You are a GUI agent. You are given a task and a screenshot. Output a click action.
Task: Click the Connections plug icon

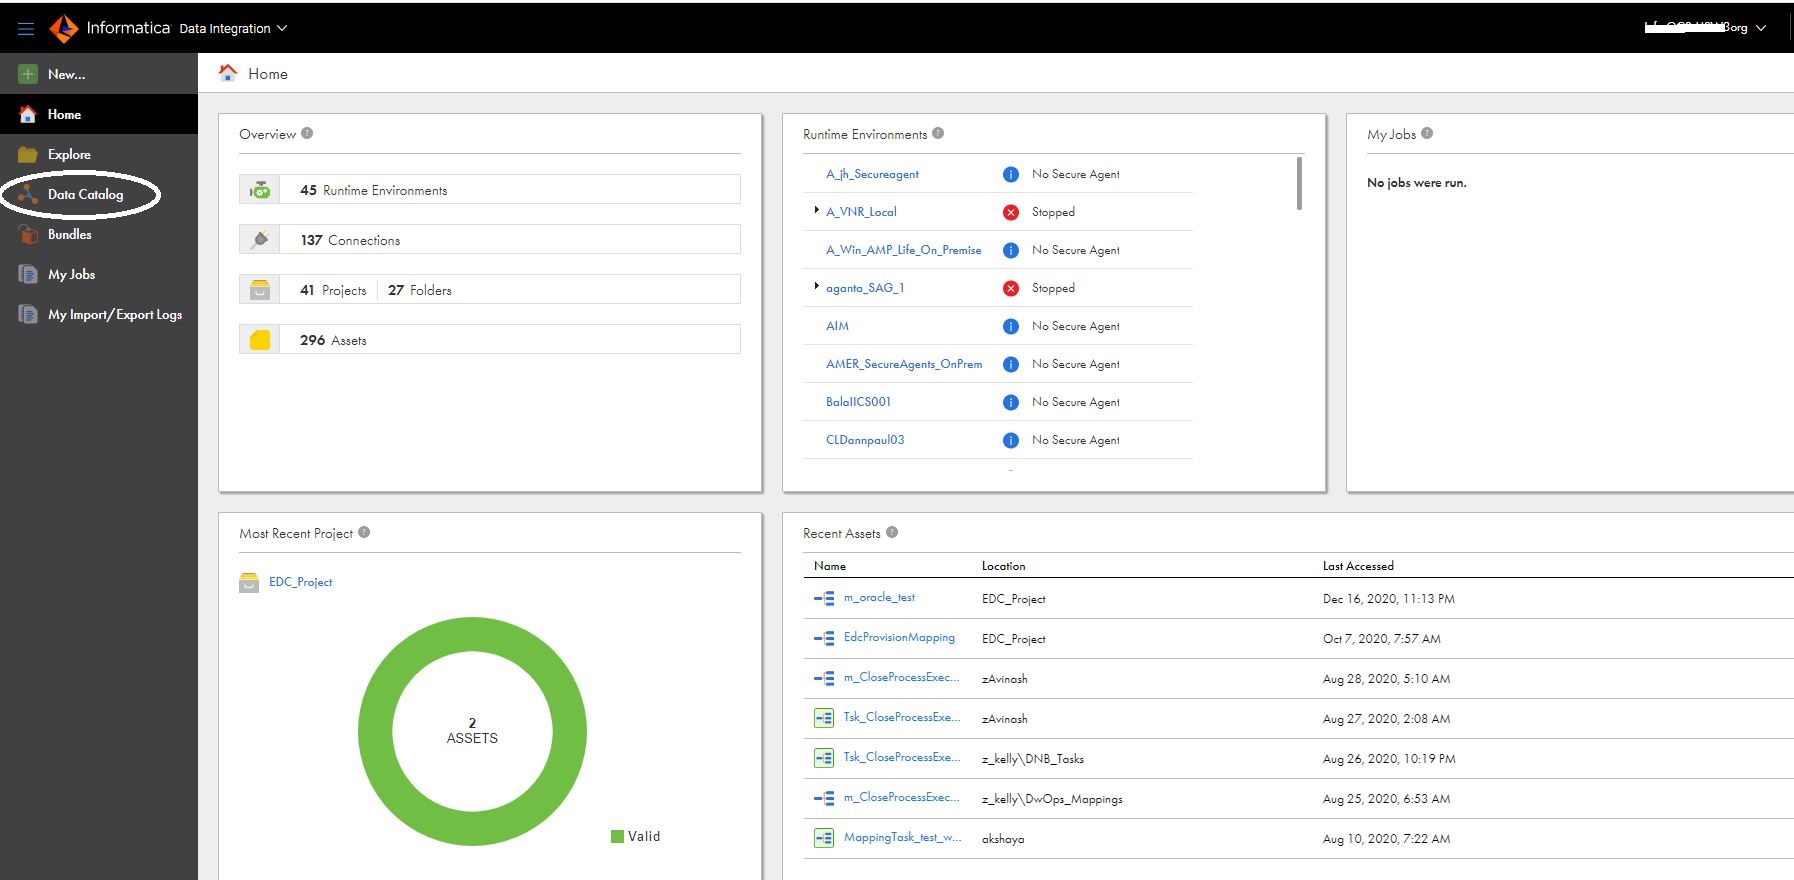[260, 240]
